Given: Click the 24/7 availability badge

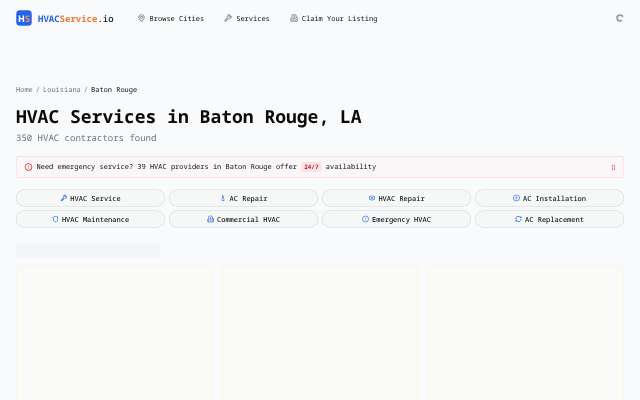Looking at the screenshot, I should (x=311, y=167).
